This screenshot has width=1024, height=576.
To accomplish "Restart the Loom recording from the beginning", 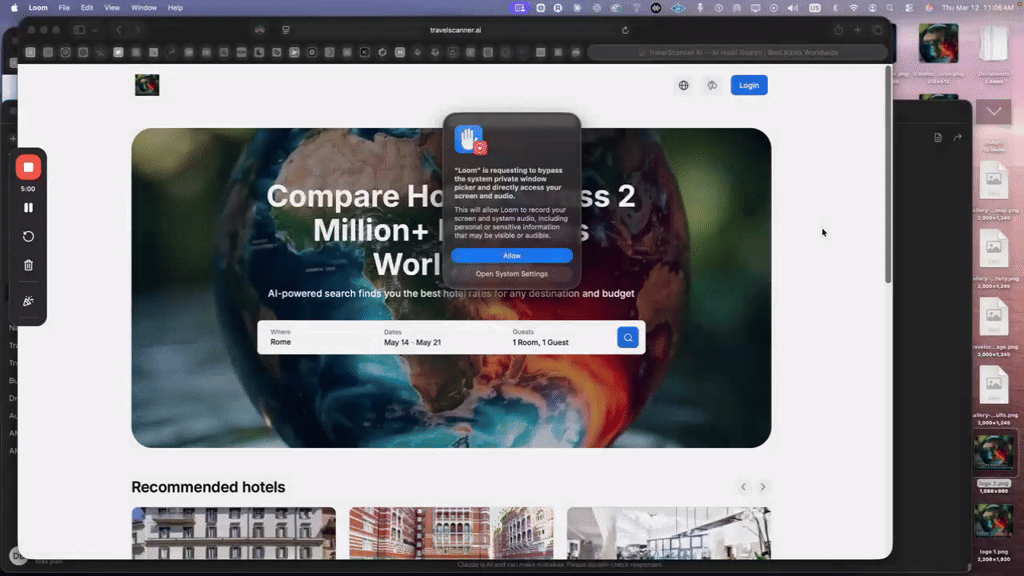I will 28,236.
